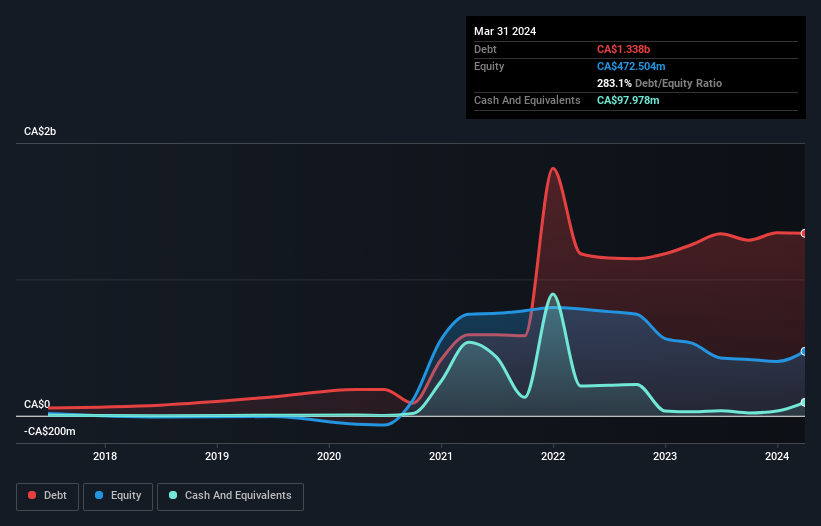
Task: Select the 2022 x-axis label
Action: coord(553,456)
